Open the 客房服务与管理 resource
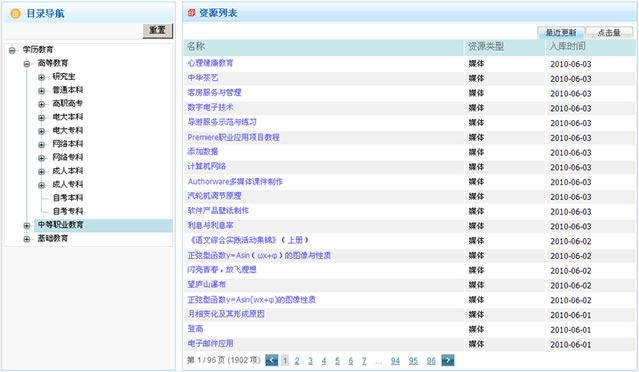Viewport: 639px width, 372px height. (214, 92)
